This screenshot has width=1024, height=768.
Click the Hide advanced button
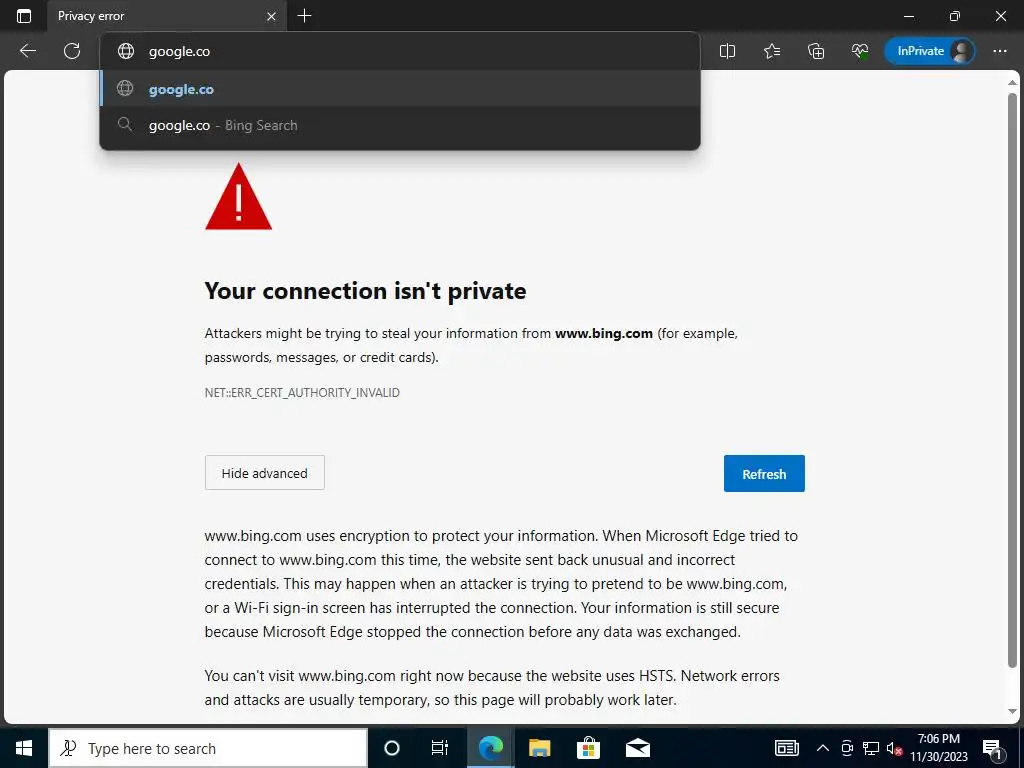coord(264,473)
